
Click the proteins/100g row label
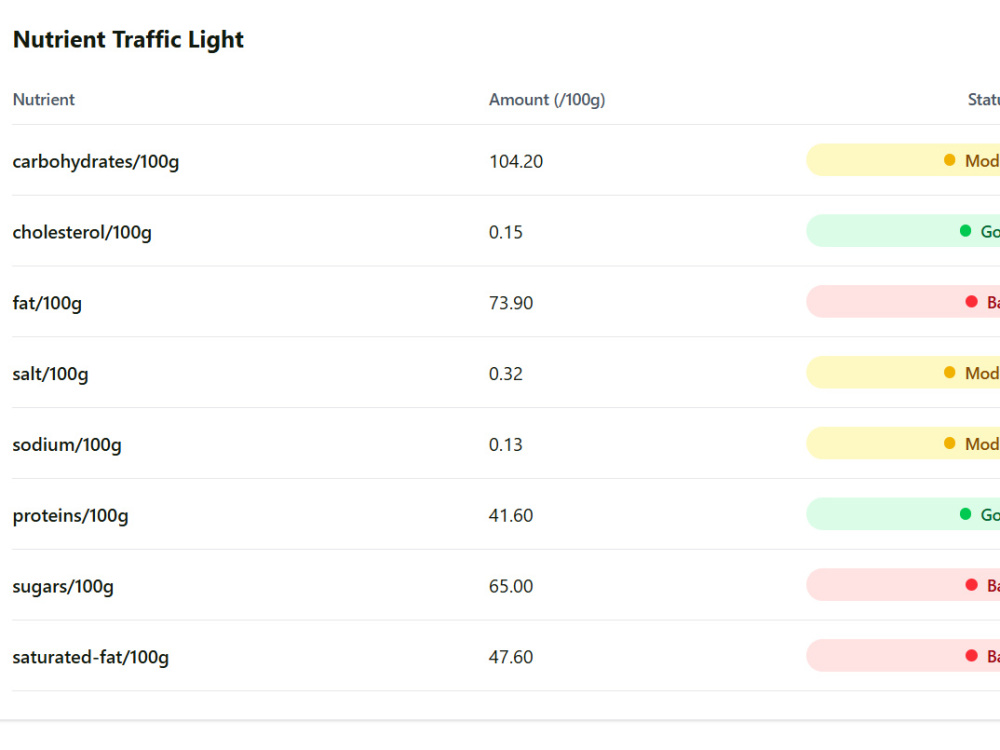[70, 516]
